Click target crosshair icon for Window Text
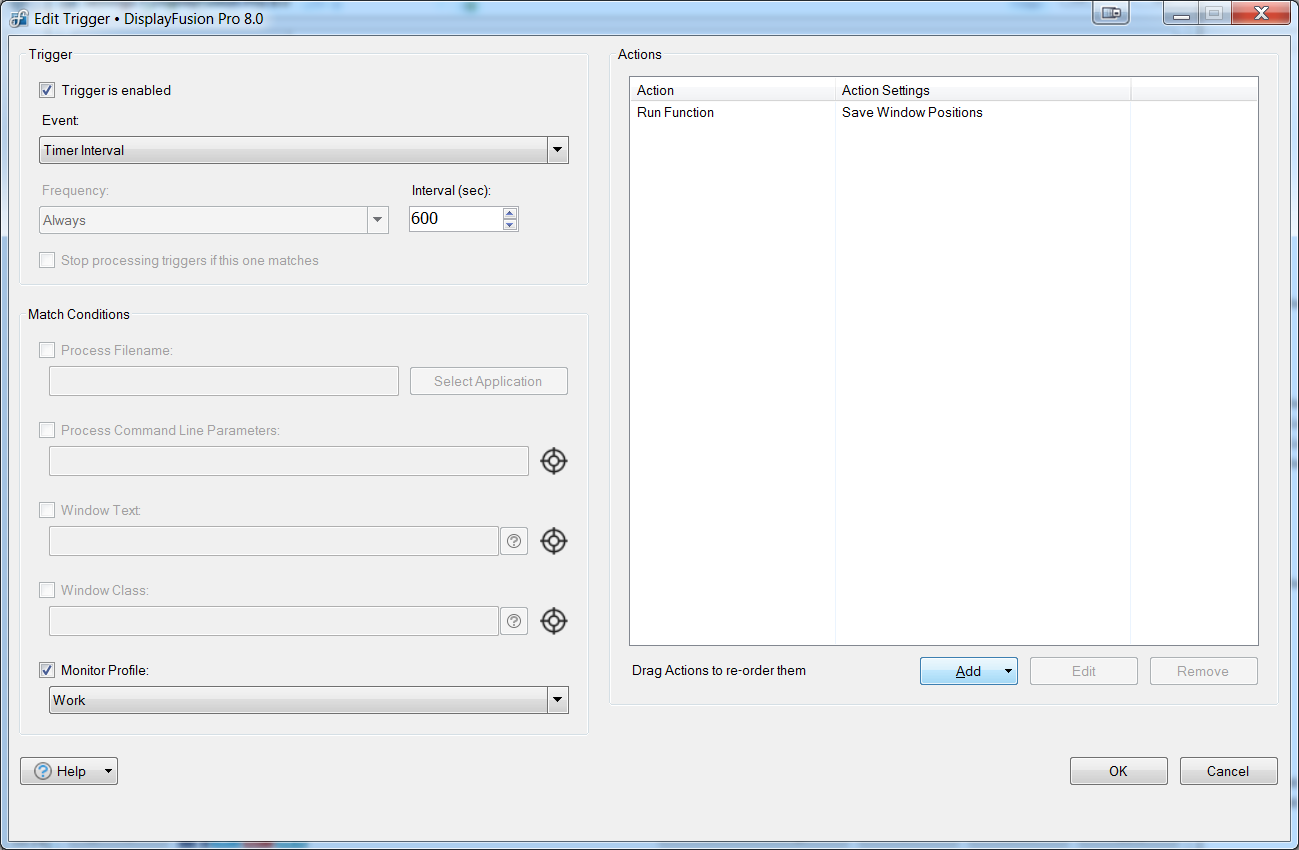The image size is (1299, 850). pyautogui.click(x=553, y=541)
